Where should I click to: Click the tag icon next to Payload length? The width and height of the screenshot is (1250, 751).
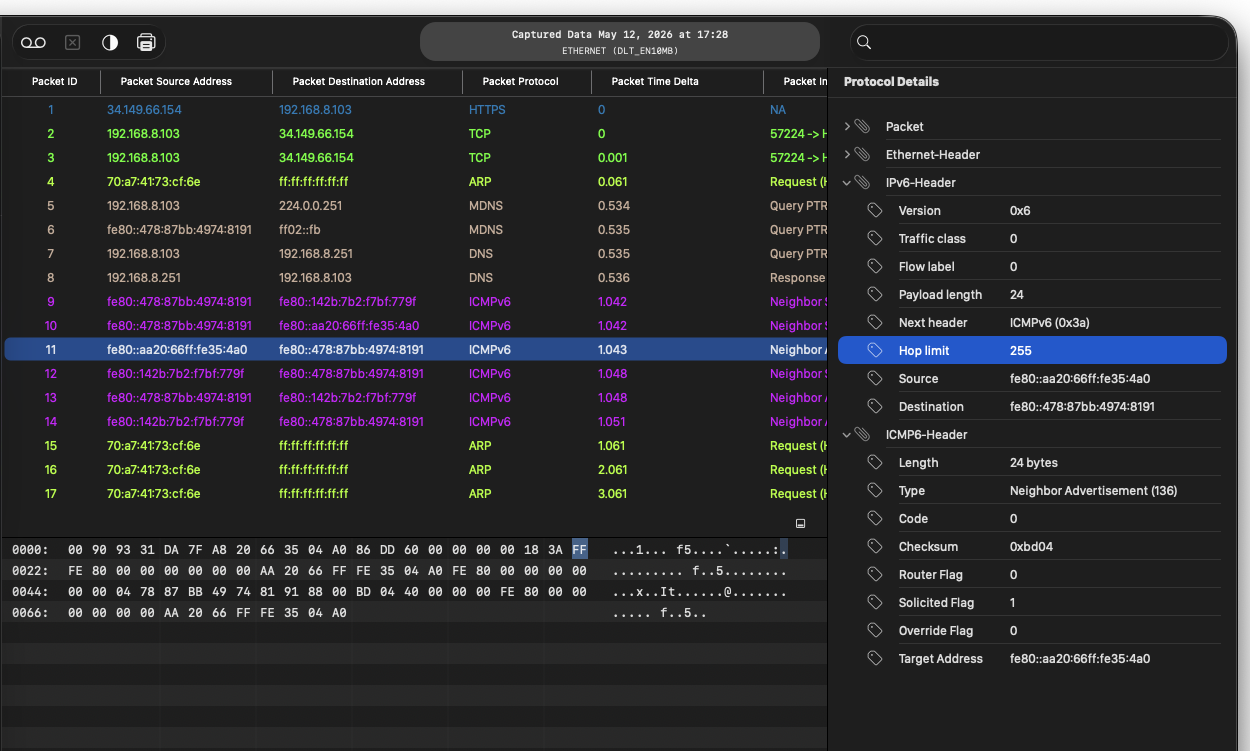point(875,295)
